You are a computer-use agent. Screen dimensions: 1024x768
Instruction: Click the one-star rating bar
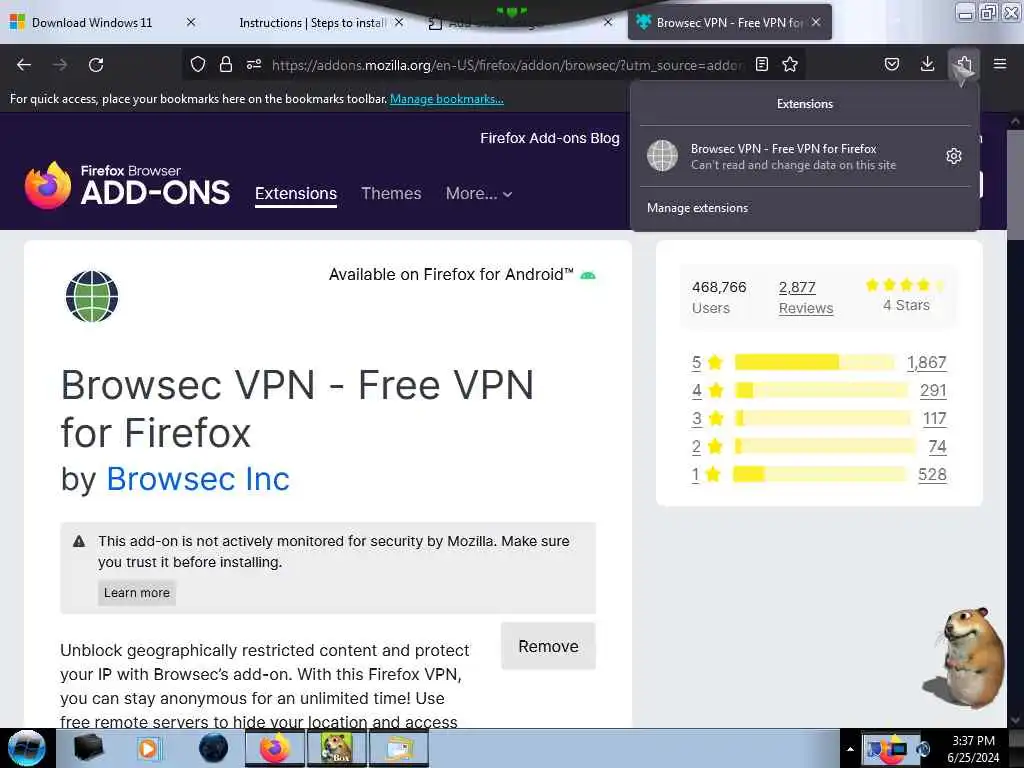pyautogui.click(x=820, y=474)
